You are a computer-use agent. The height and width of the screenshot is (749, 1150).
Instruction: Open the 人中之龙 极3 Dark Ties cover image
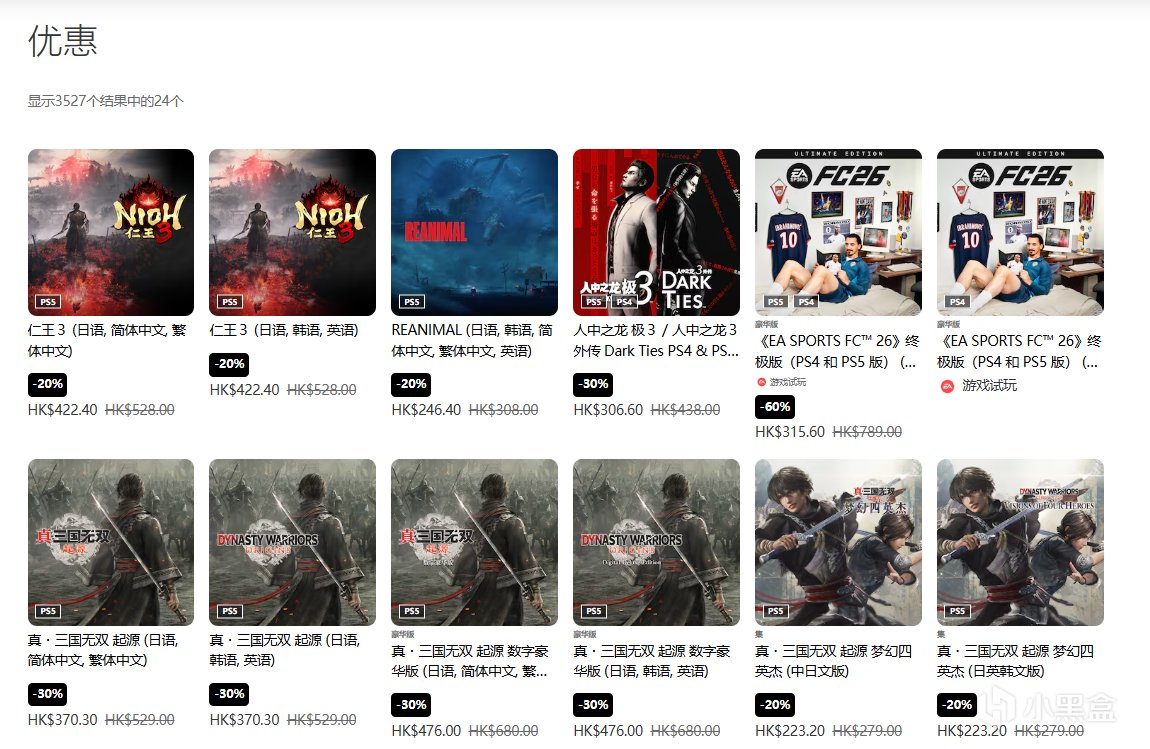tap(656, 233)
